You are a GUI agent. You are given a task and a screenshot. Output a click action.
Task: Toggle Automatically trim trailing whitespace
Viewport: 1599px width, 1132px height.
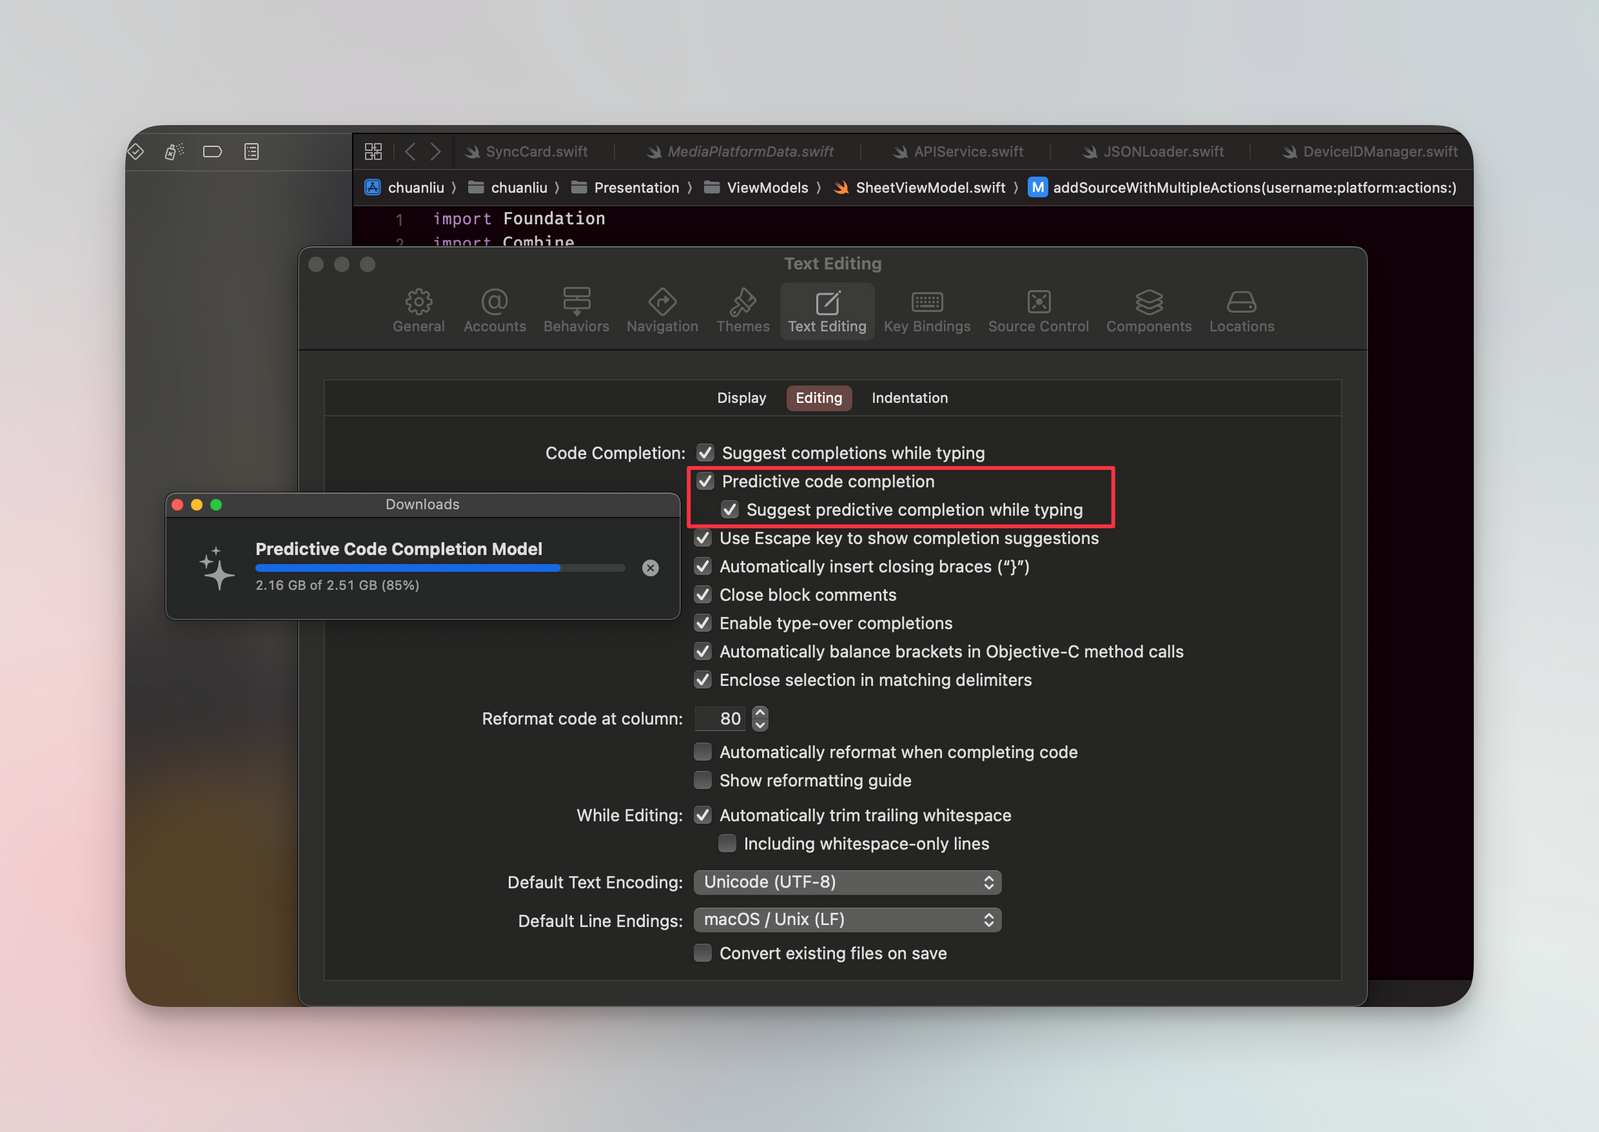[x=704, y=816]
